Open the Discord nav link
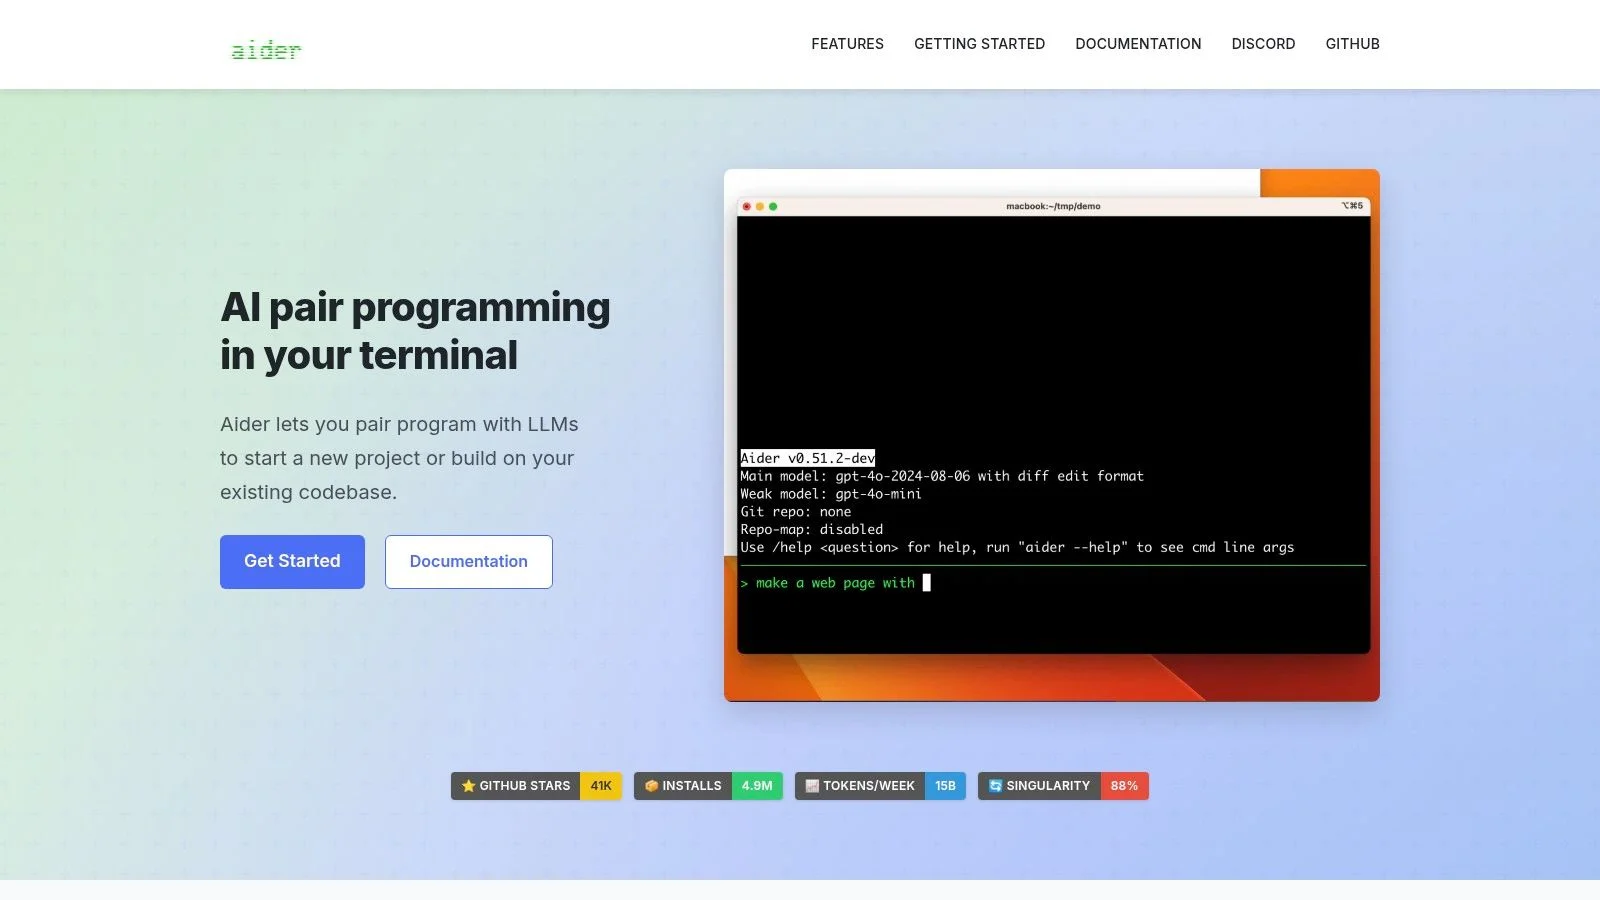Viewport: 1600px width, 900px height. click(1263, 44)
